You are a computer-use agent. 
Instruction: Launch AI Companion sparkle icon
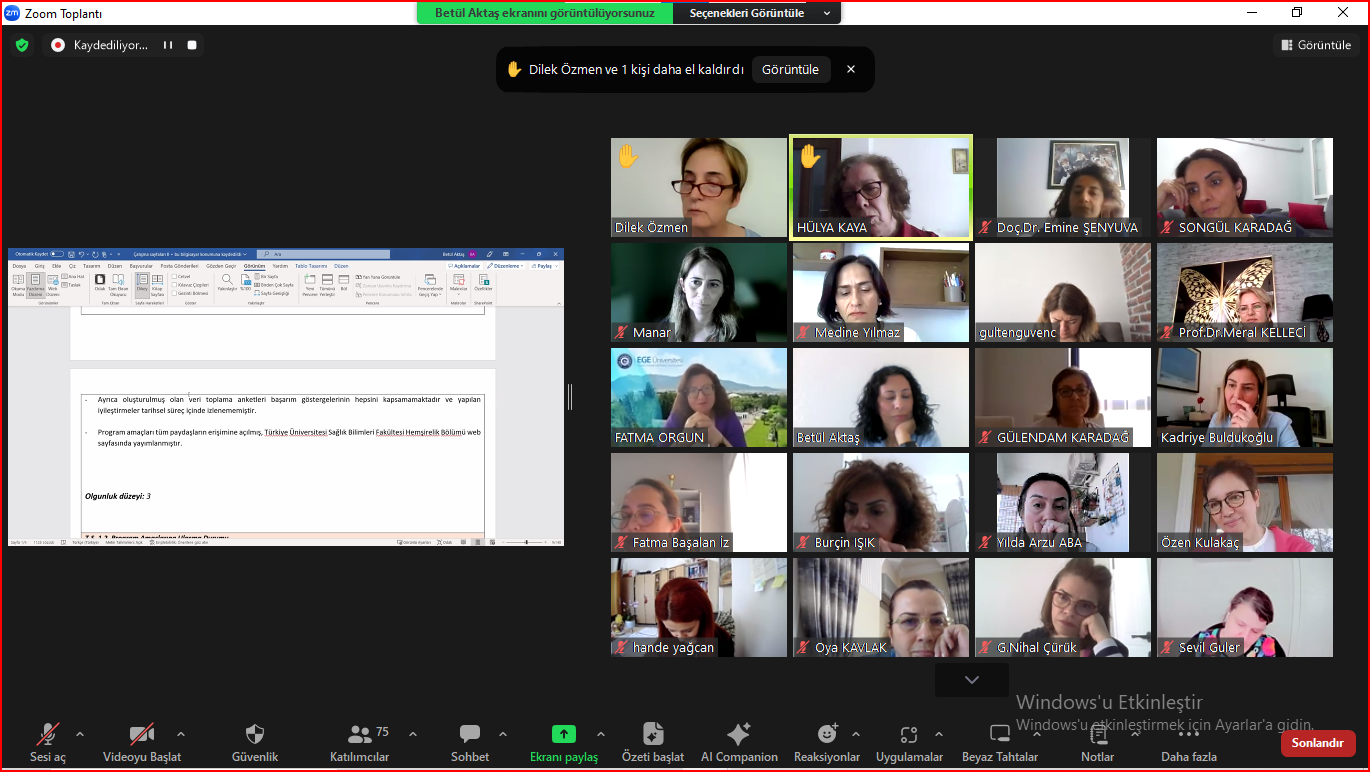739,735
